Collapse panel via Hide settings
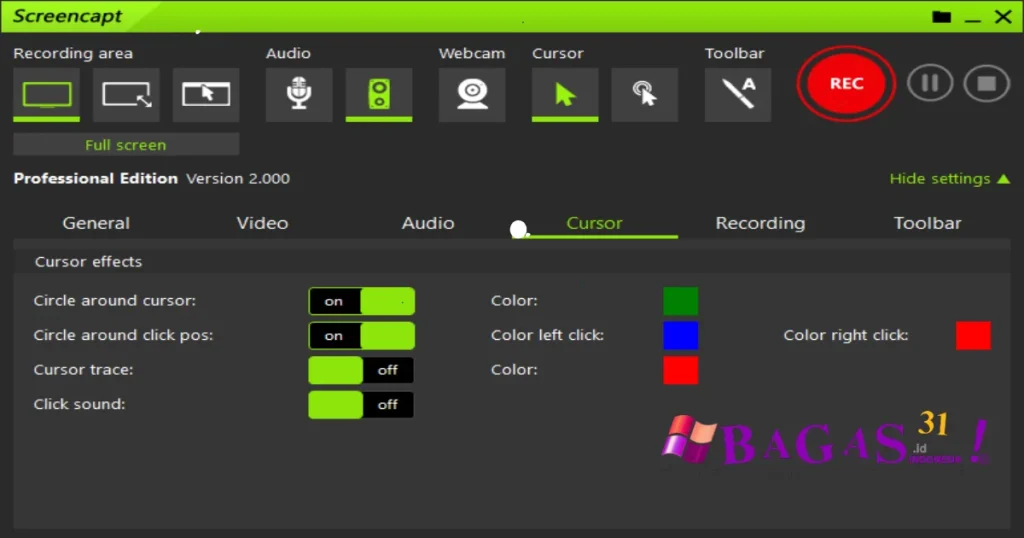1024x538 pixels. pyautogui.click(x=950, y=178)
